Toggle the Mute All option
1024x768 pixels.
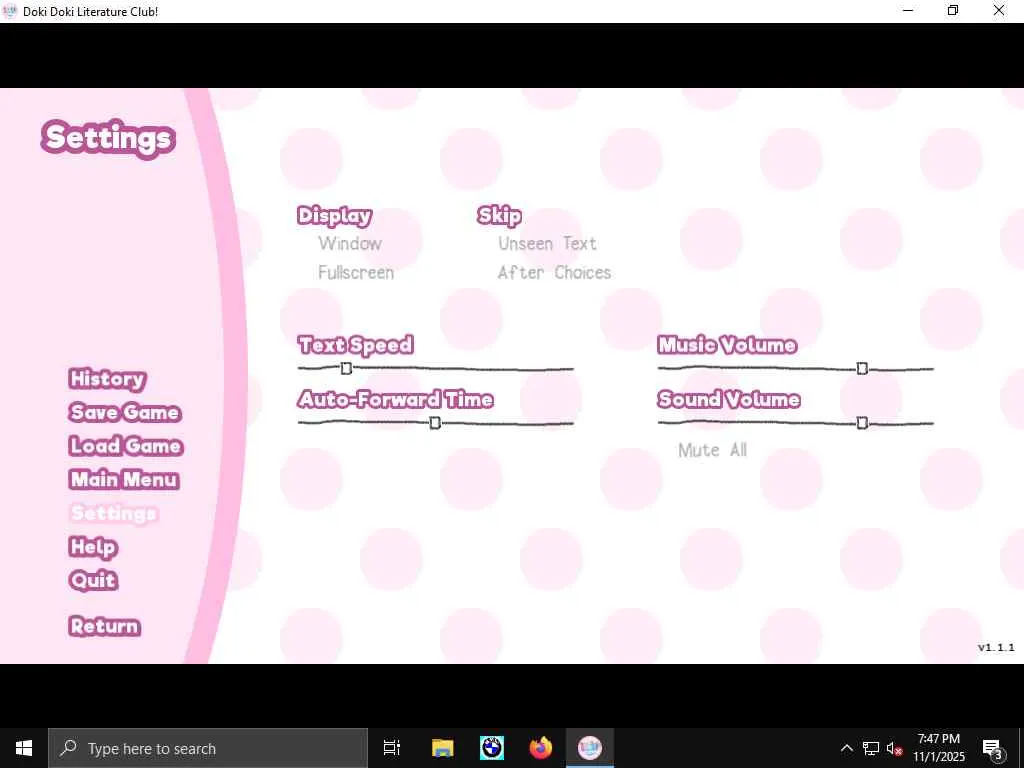[712, 450]
